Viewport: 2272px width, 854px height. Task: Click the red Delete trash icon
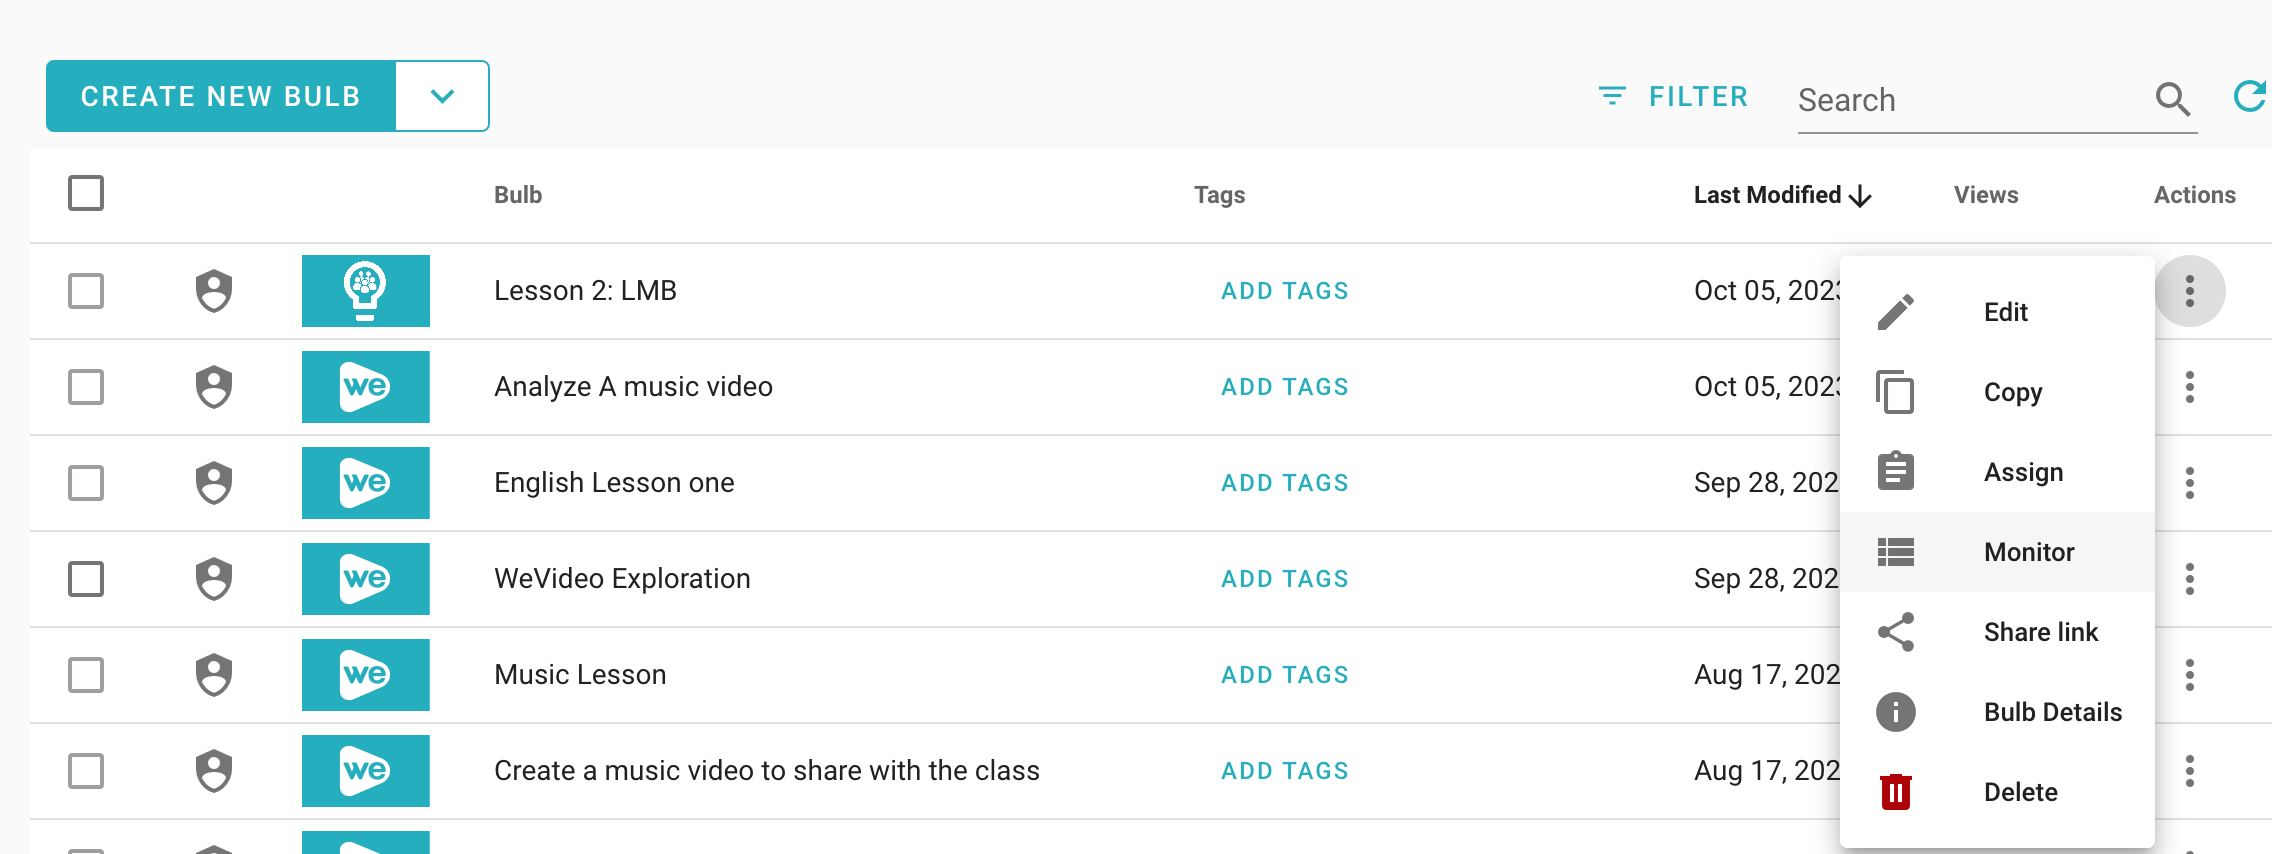click(1895, 792)
